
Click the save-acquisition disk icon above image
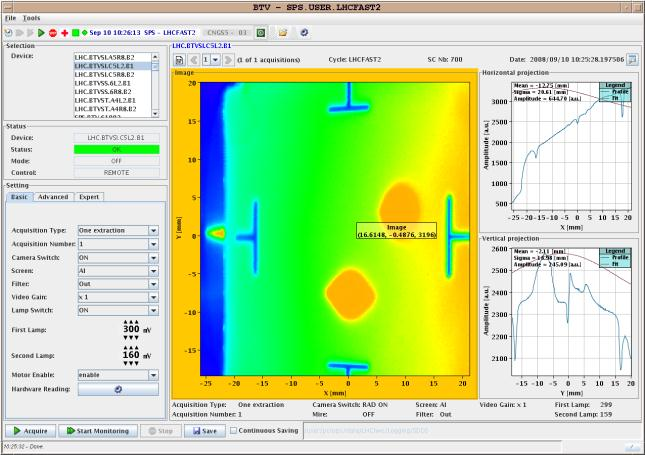179,60
